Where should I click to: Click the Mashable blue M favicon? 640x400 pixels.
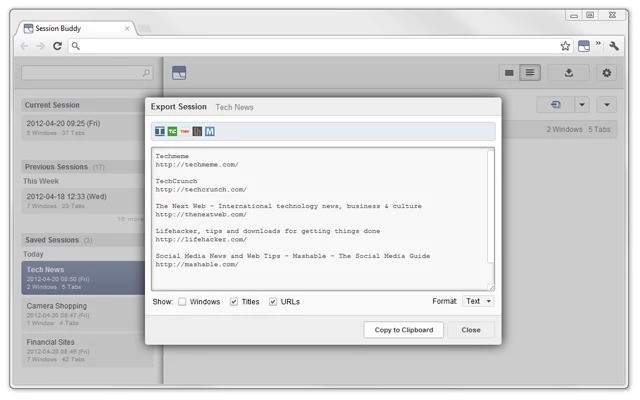[210, 131]
